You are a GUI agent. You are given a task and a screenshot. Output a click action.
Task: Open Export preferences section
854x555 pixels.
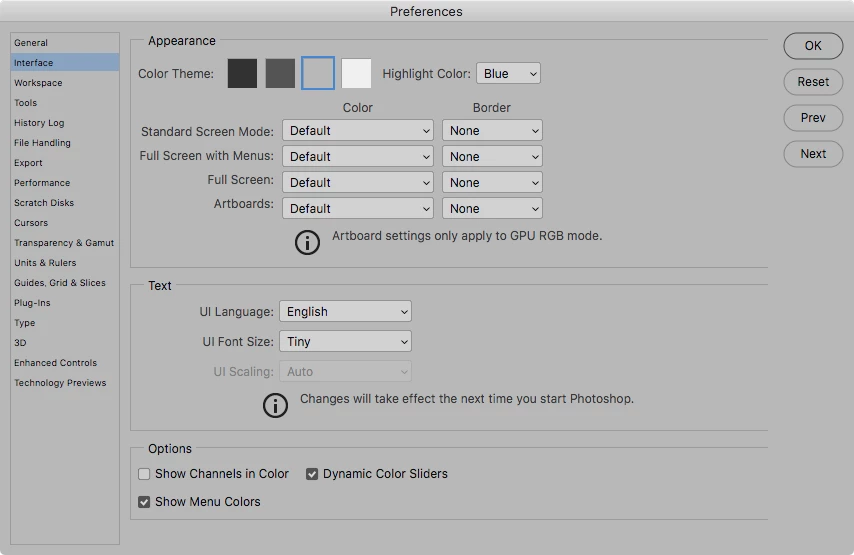pyautogui.click(x=65, y=163)
